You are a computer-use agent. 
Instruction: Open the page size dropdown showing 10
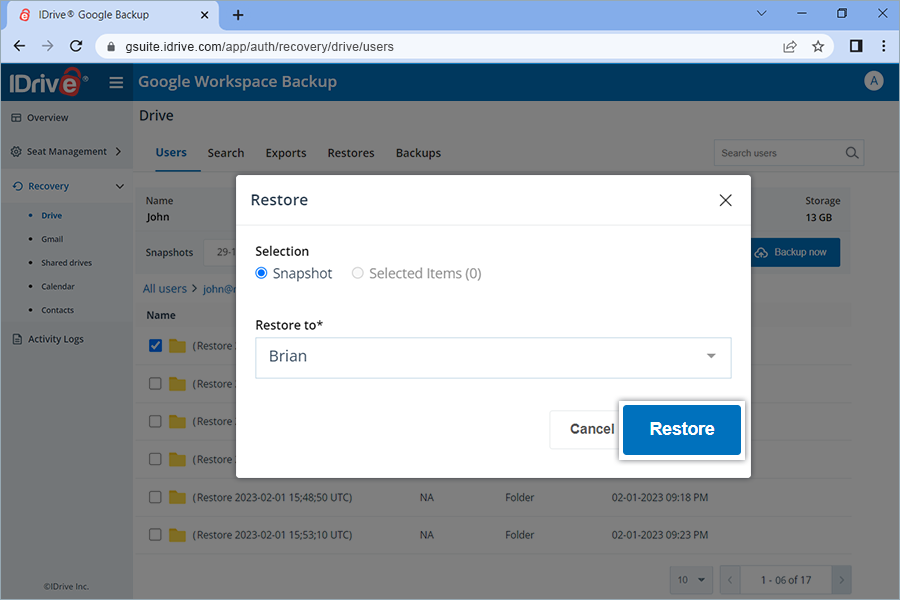(x=690, y=580)
